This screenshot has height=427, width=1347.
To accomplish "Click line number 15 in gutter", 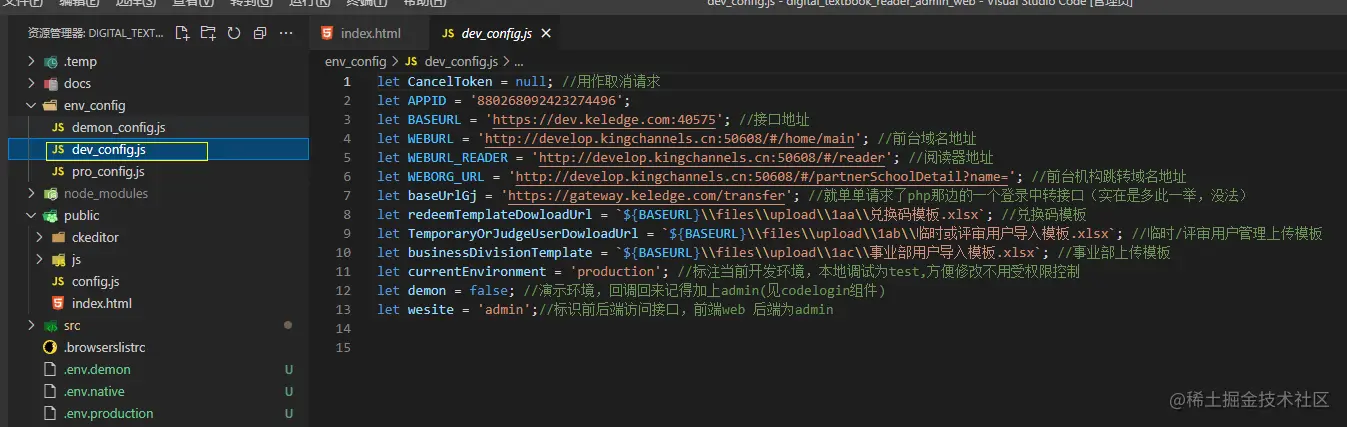I will (x=343, y=347).
